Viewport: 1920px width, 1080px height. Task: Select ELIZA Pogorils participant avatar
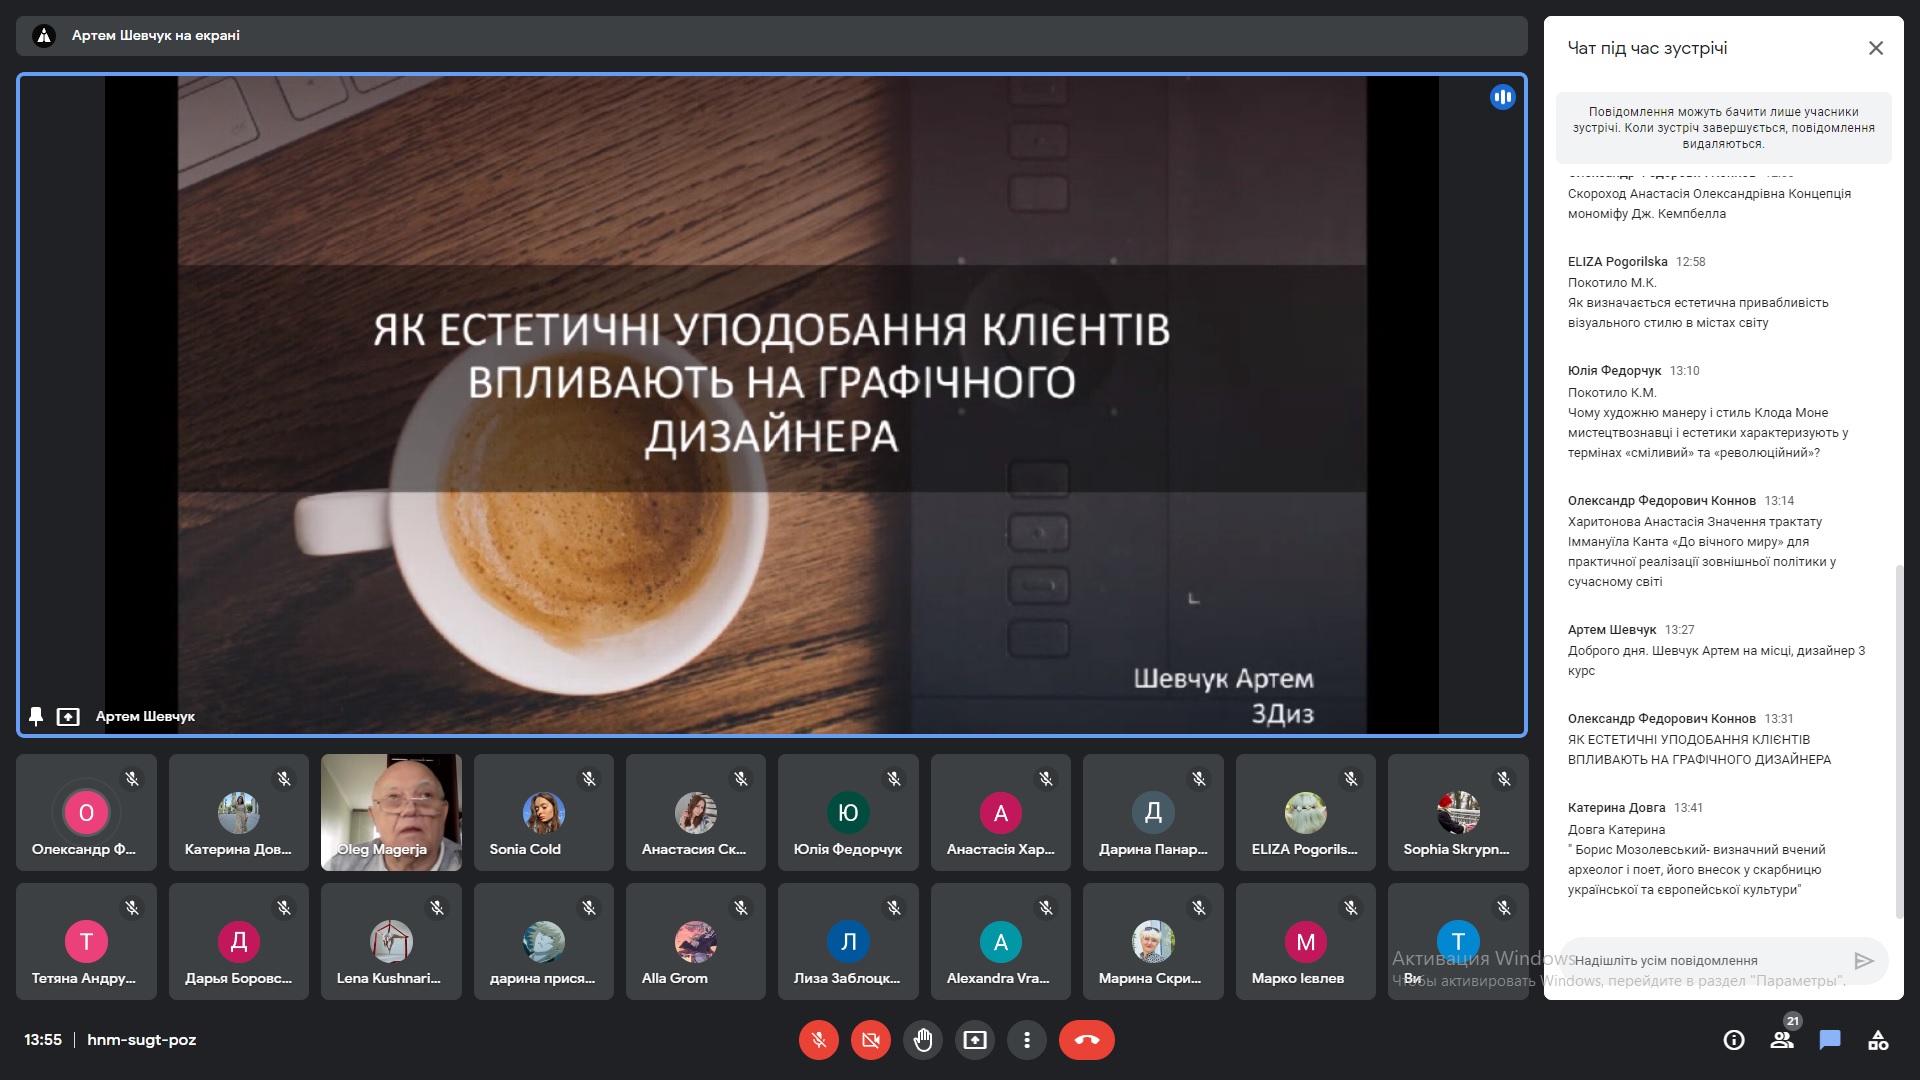[x=1306, y=813]
